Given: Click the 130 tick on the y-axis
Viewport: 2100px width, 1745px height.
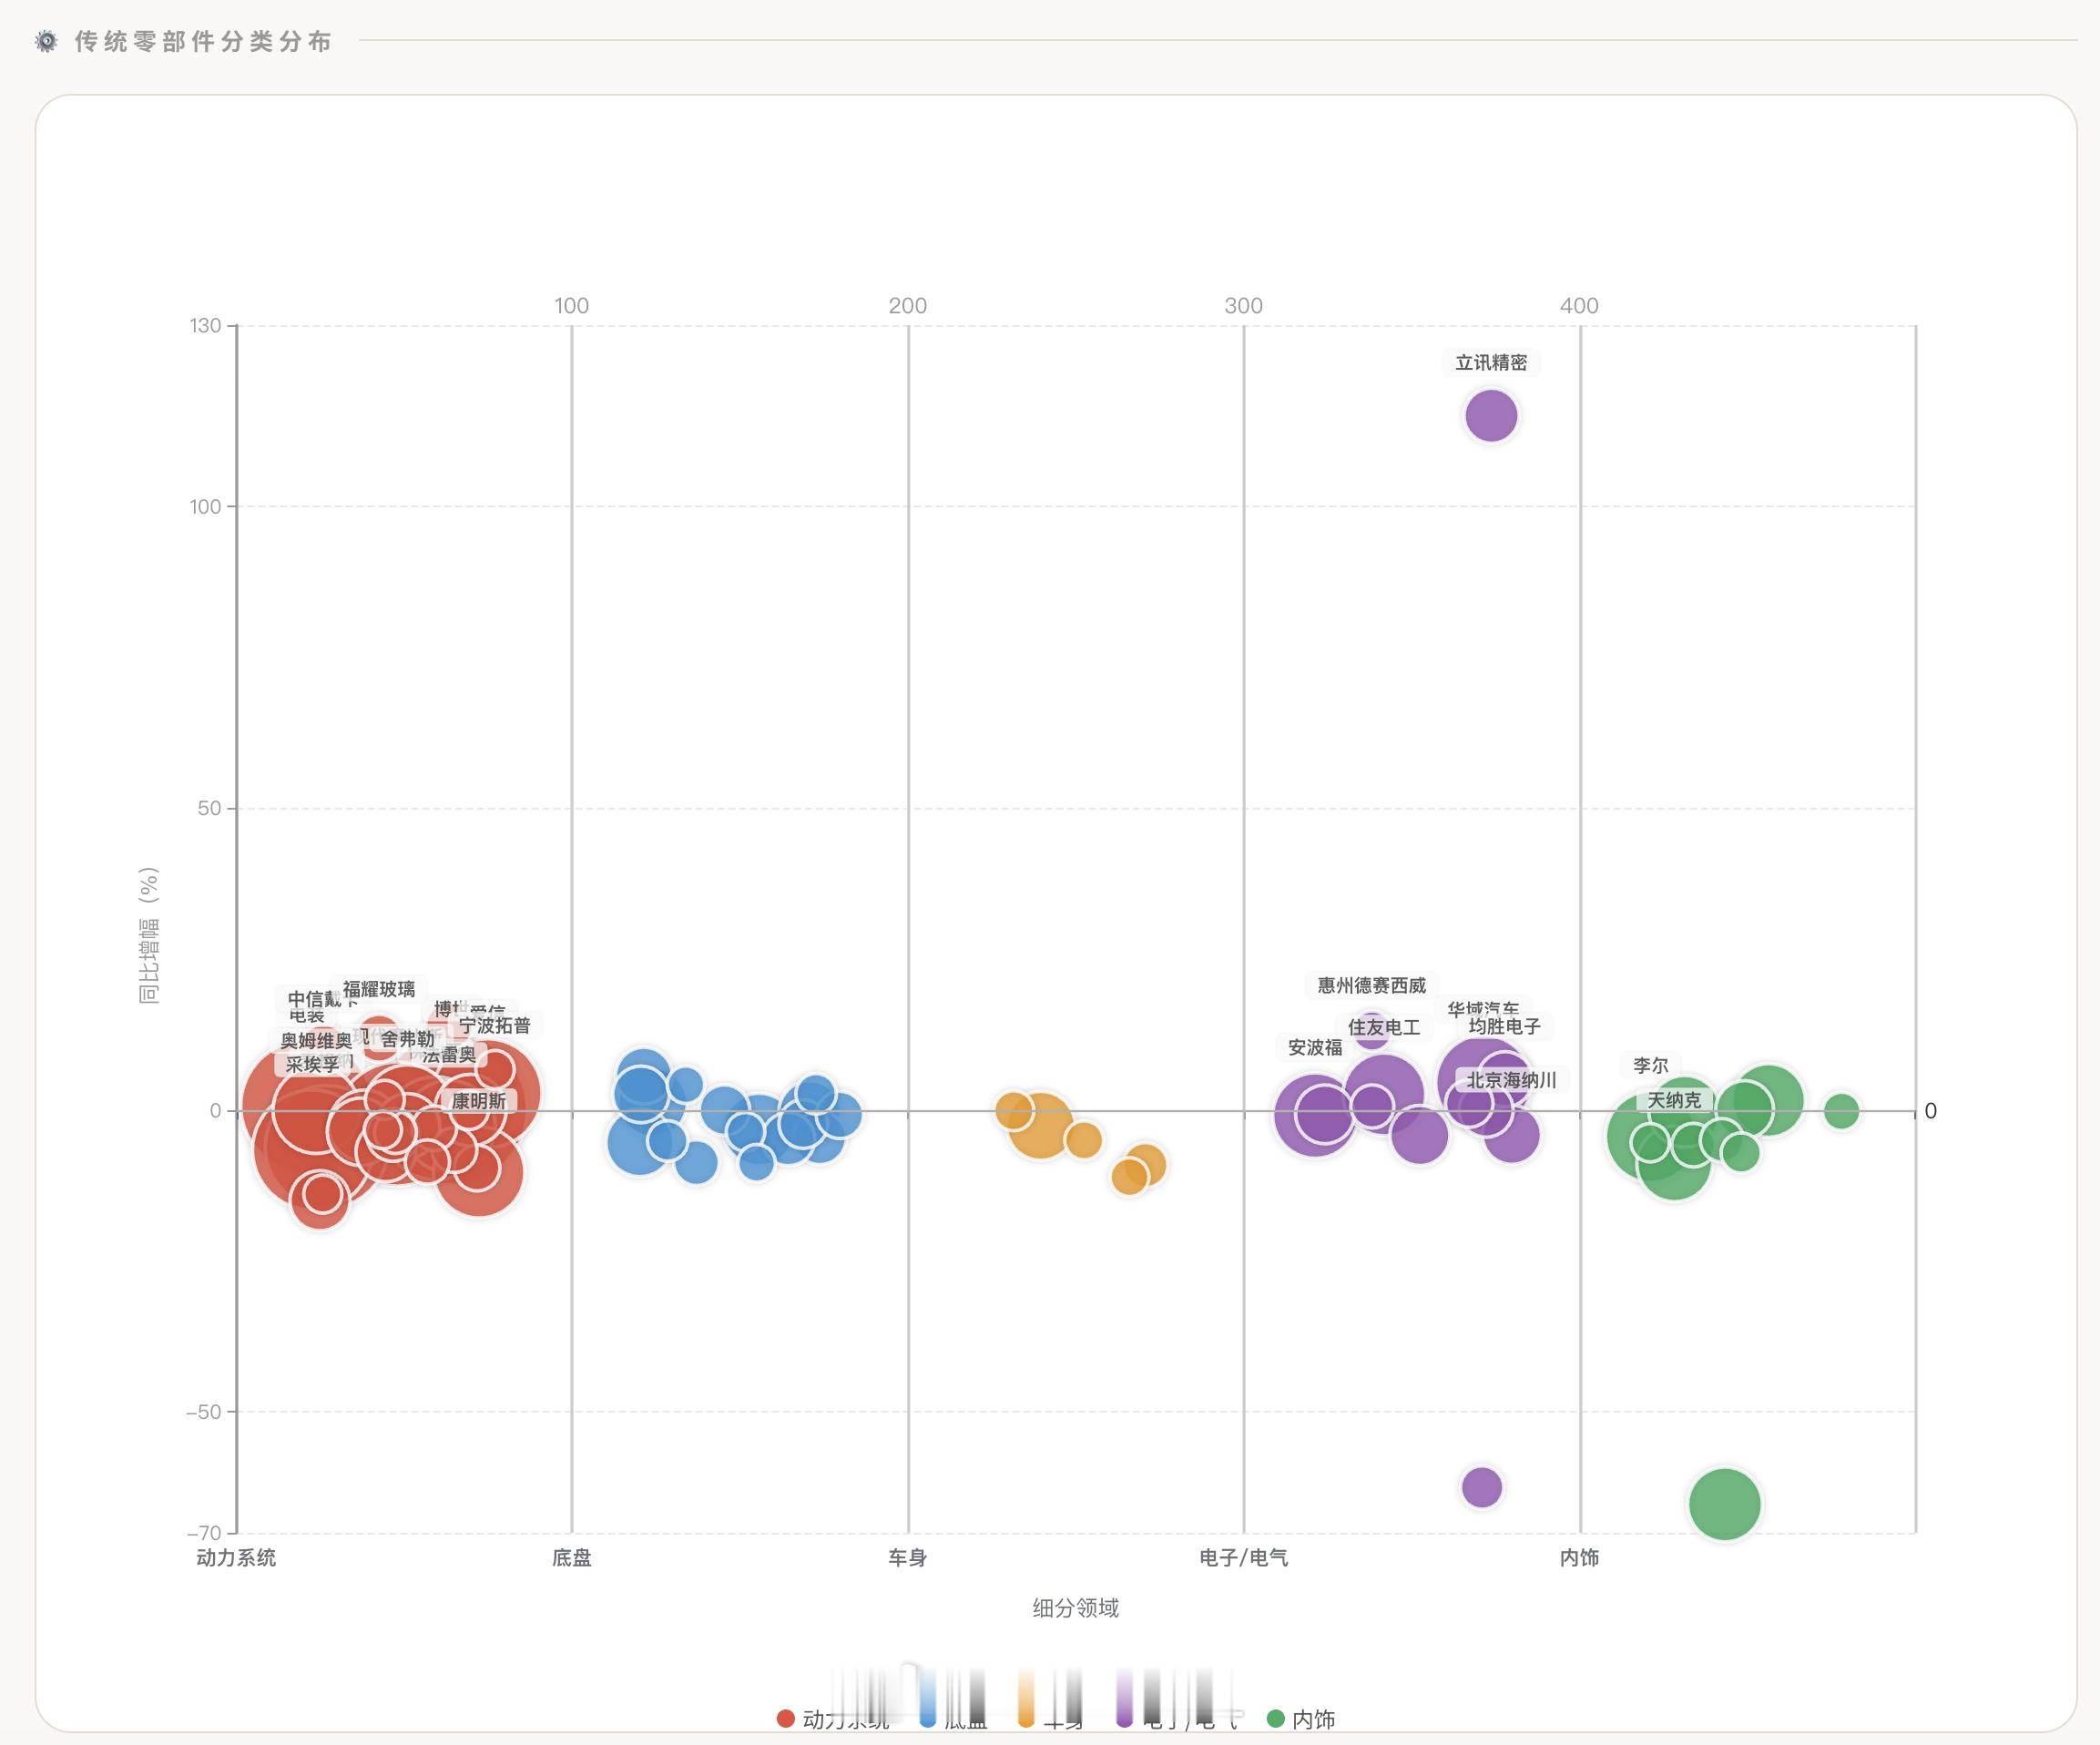Looking at the screenshot, I should (205, 325).
